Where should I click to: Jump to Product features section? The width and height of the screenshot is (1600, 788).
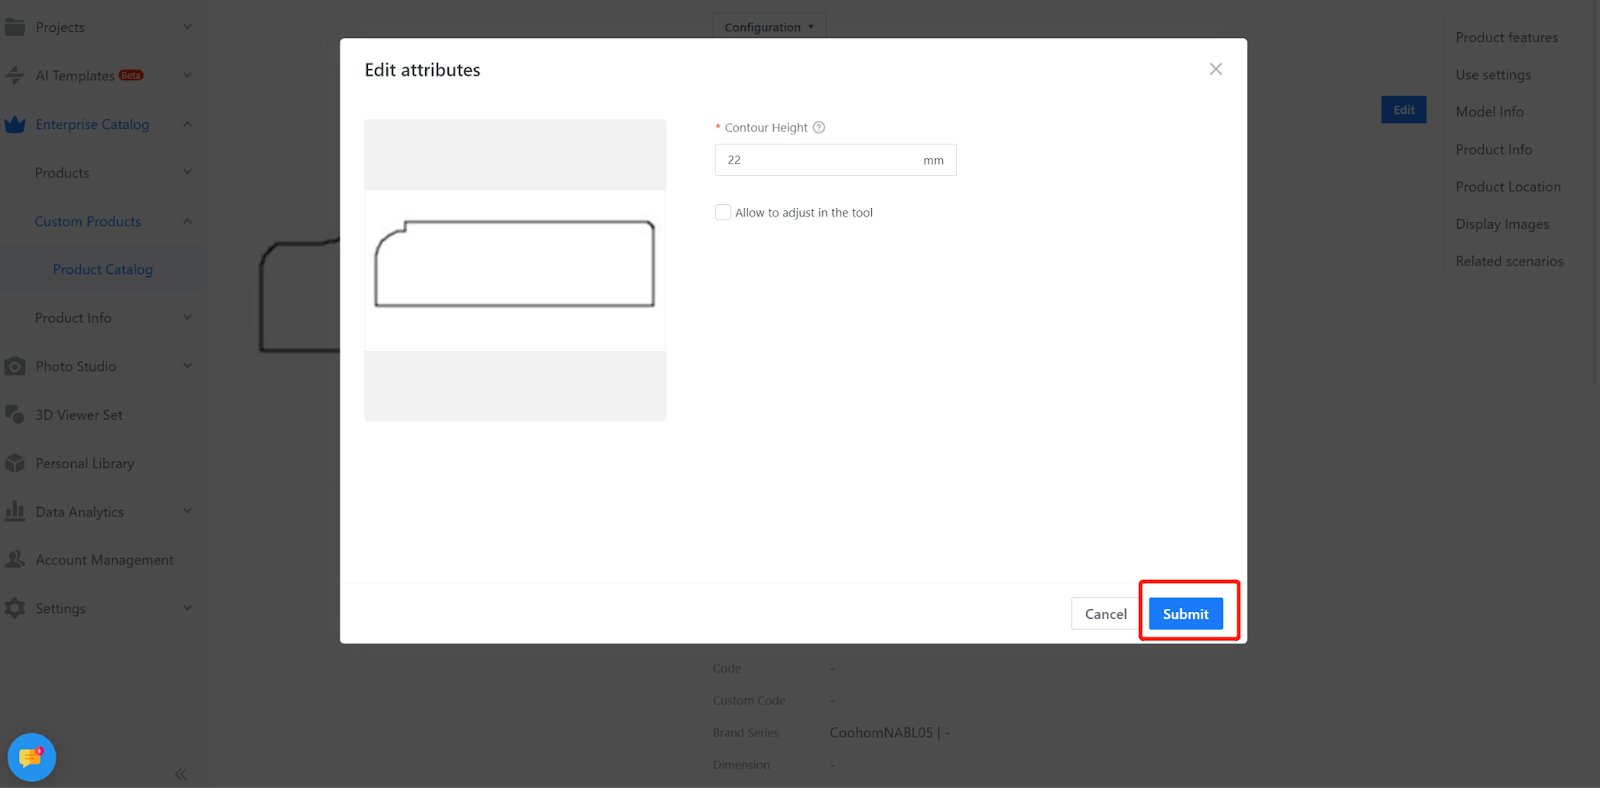click(x=1507, y=37)
